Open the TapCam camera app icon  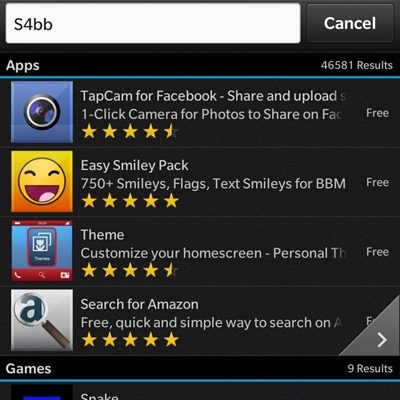pyautogui.click(x=42, y=112)
